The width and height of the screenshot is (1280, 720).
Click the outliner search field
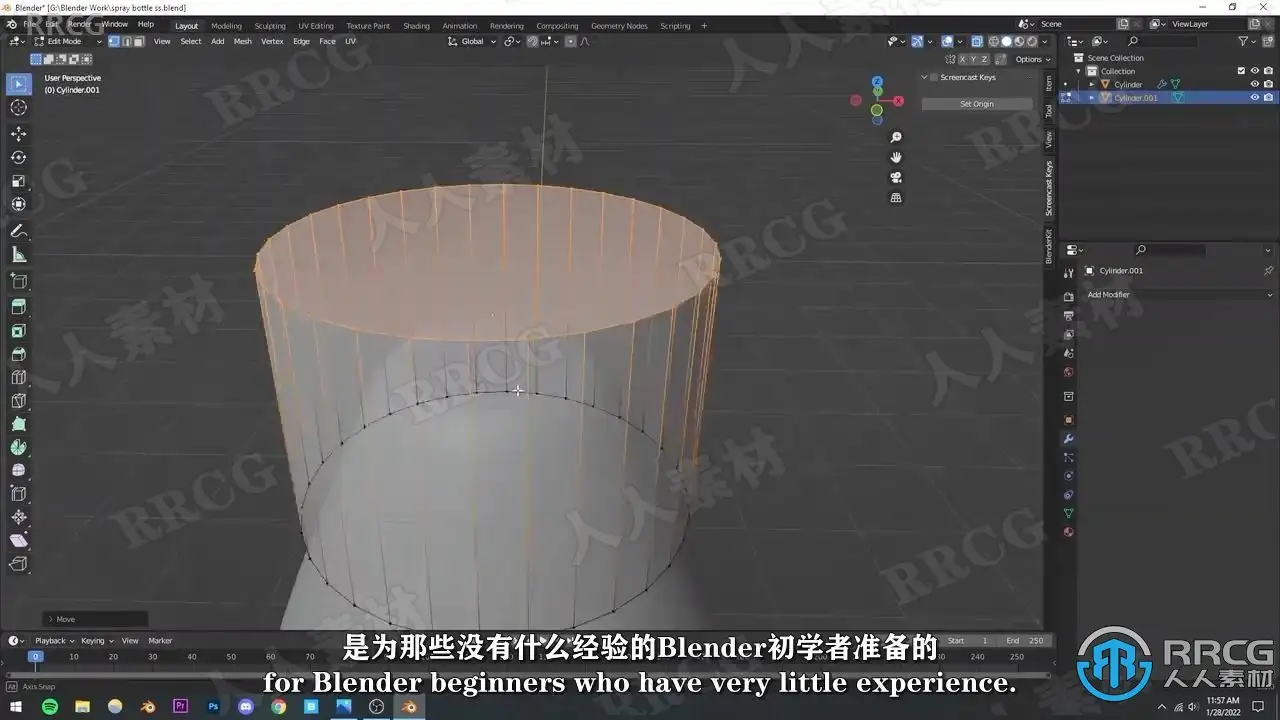pyautogui.click(x=1160, y=41)
